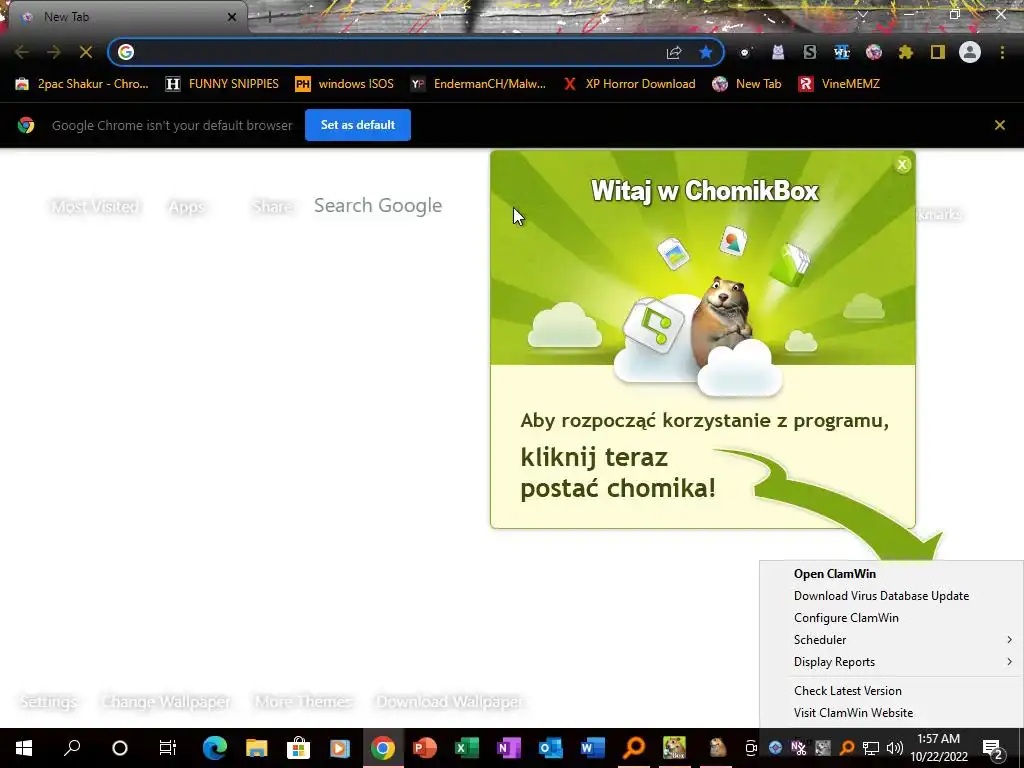Click Change Wallpaper

pyautogui.click(x=167, y=701)
